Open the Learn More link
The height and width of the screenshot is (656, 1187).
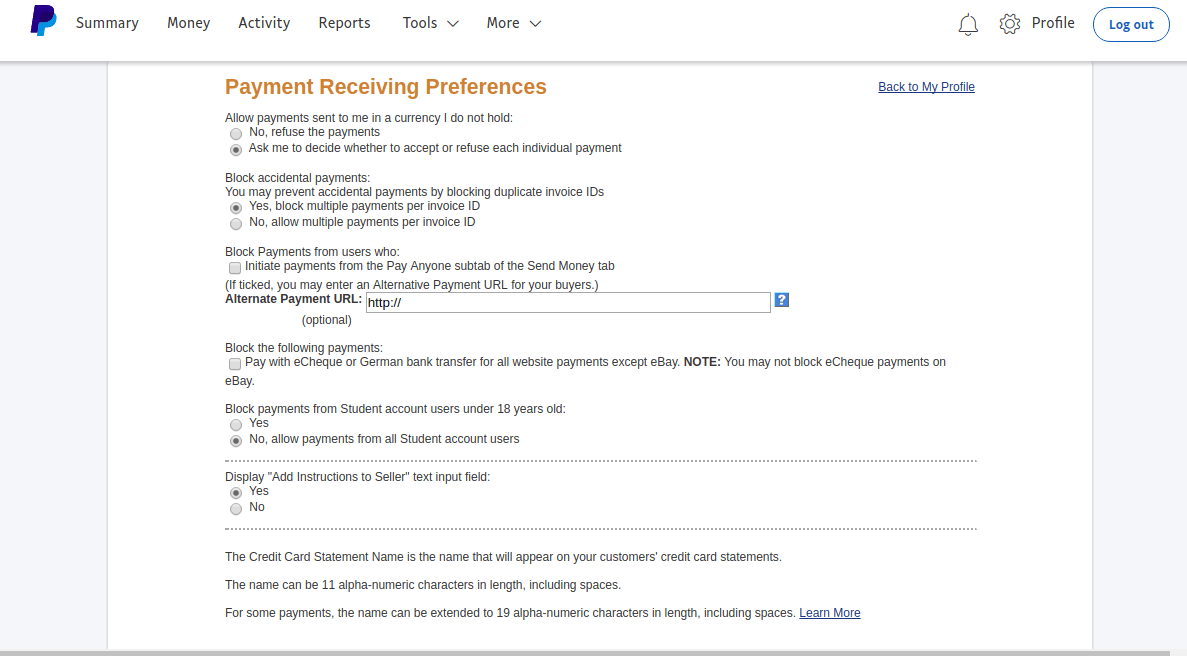tap(829, 612)
